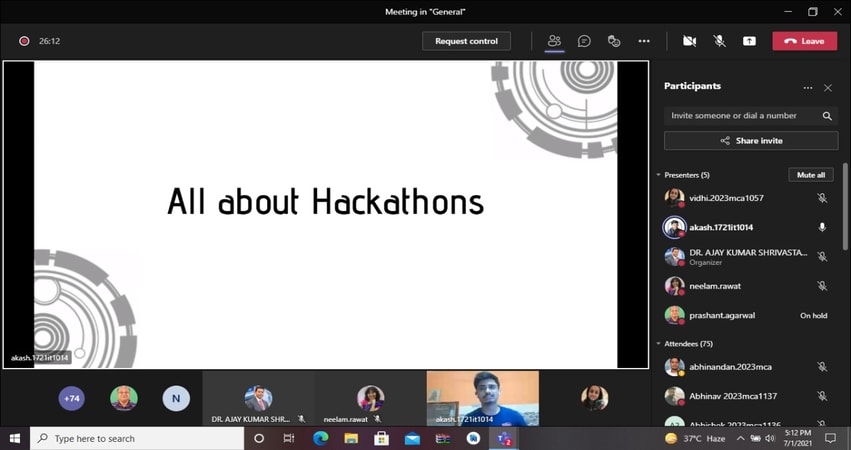This screenshot has width=851, height=450.
Task: Click the share content icon
Action: pyautogui.click(x=749, y=41)
